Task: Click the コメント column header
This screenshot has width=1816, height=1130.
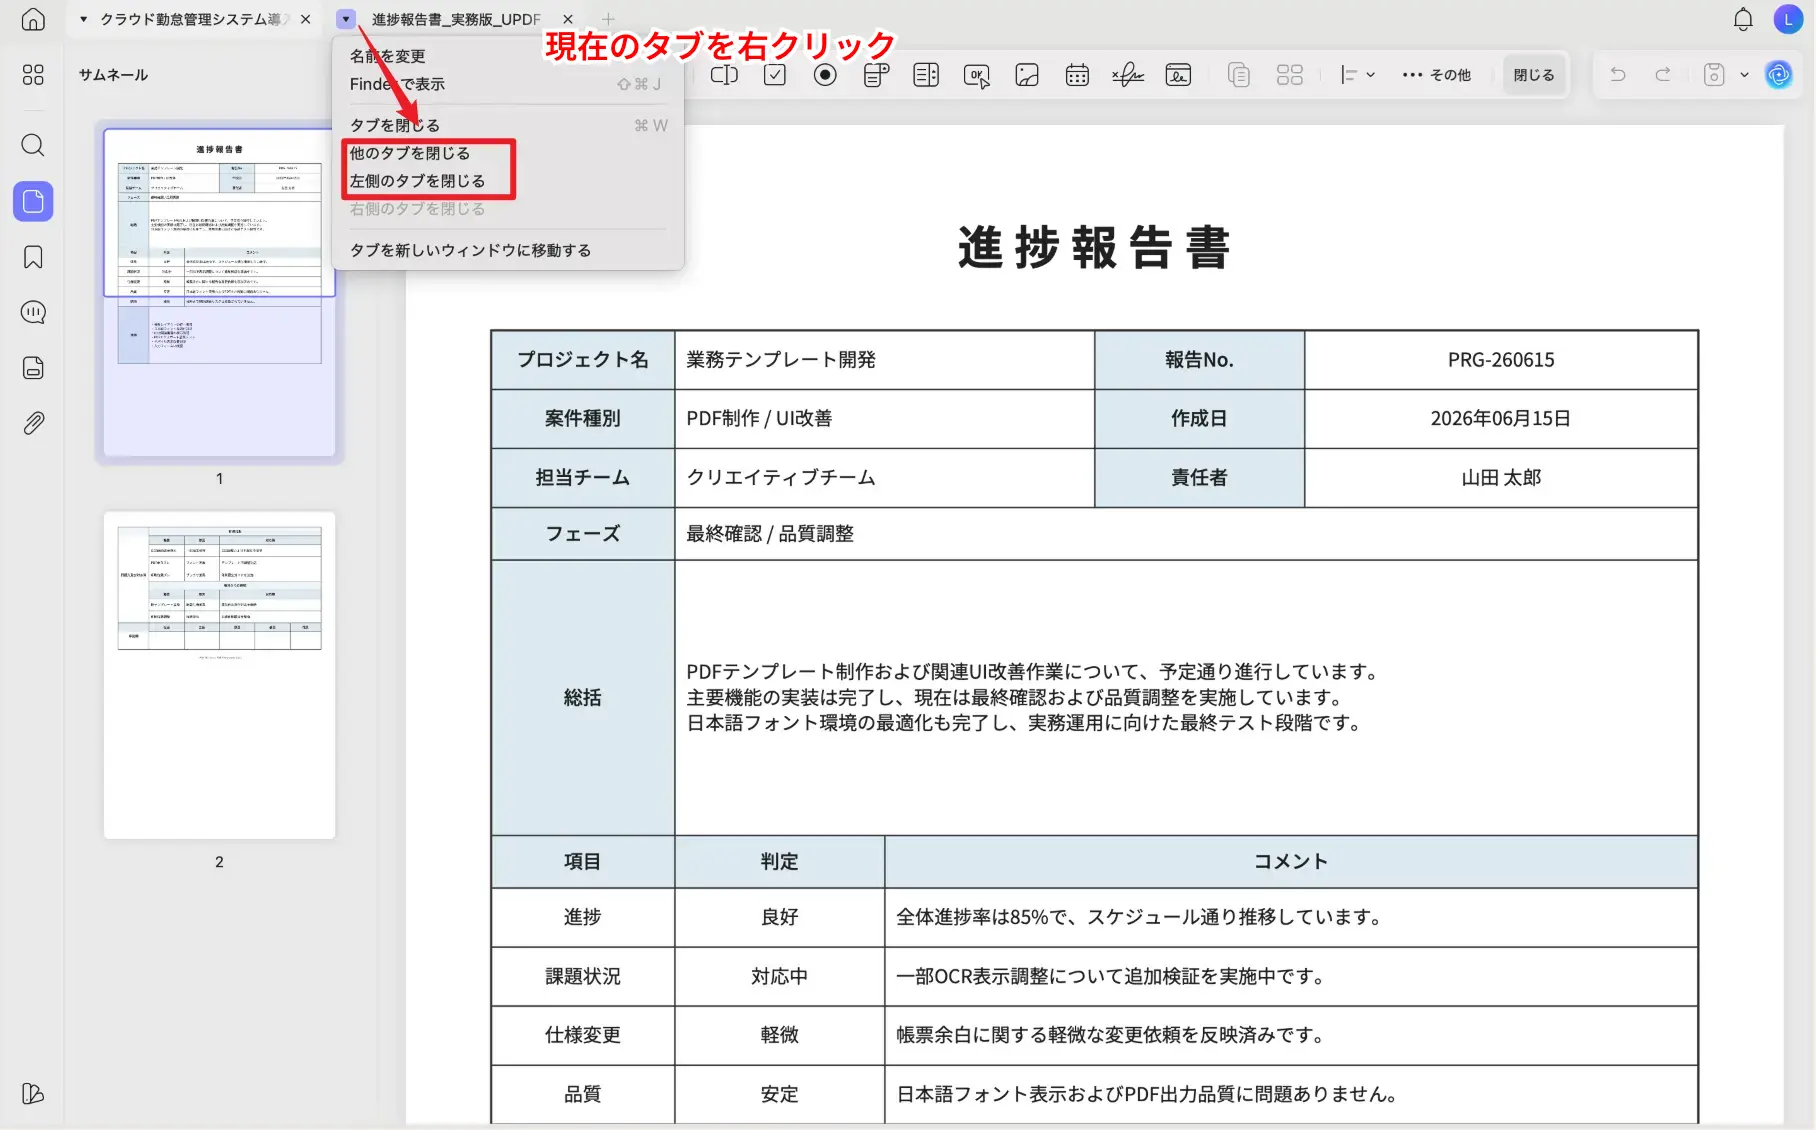Action: pos(1291,862)
